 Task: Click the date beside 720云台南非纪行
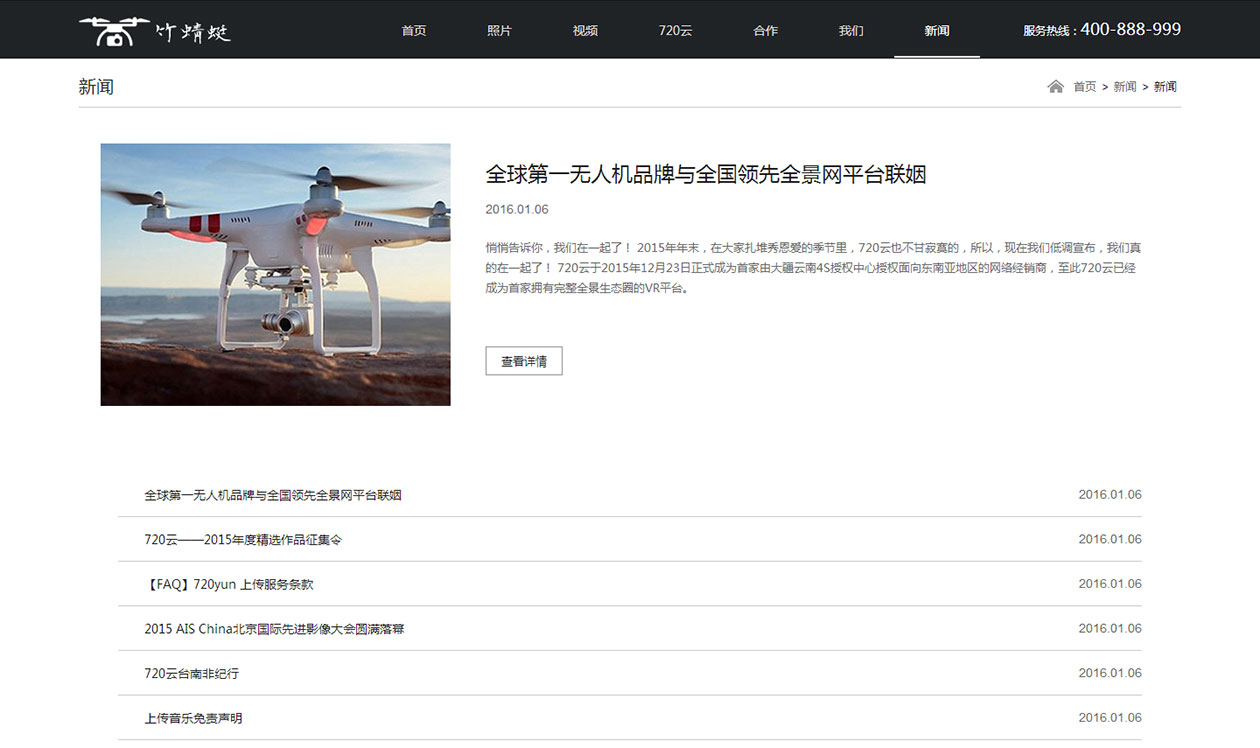point(1110,673)
